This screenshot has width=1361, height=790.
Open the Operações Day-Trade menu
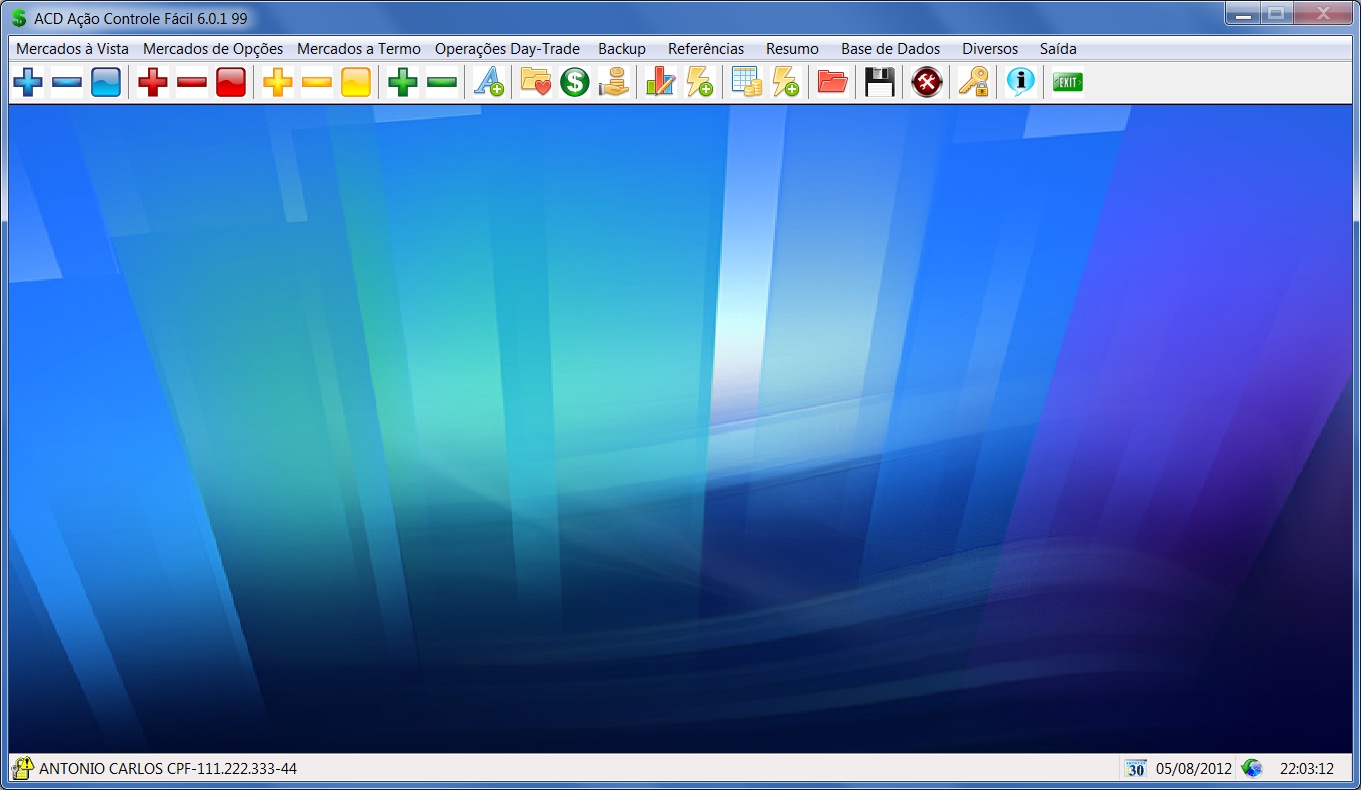tap(507, 48)
